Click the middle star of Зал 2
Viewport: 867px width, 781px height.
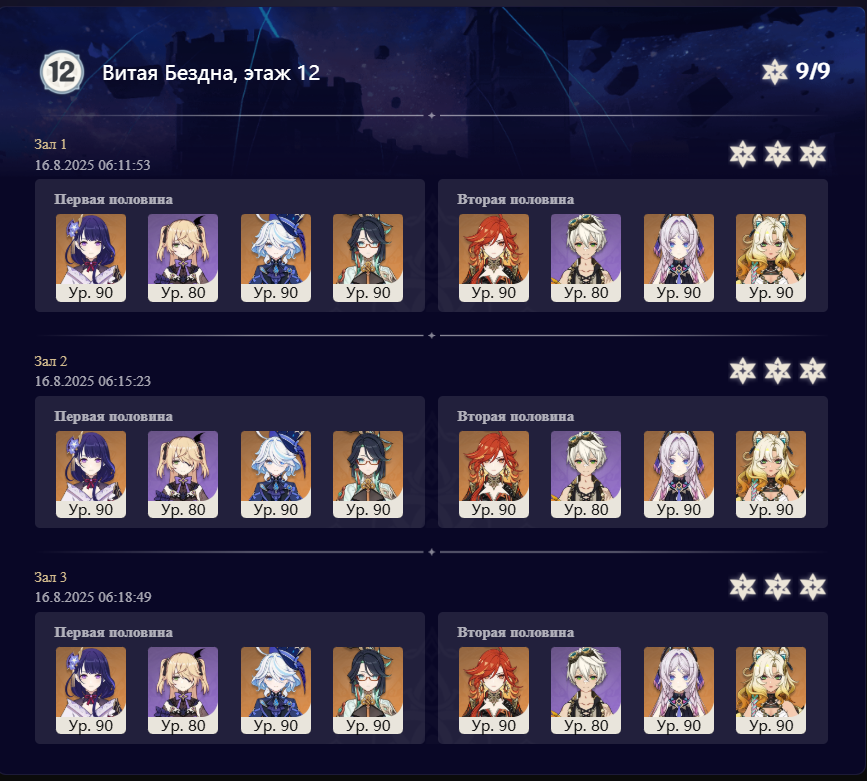click(777, 371)
